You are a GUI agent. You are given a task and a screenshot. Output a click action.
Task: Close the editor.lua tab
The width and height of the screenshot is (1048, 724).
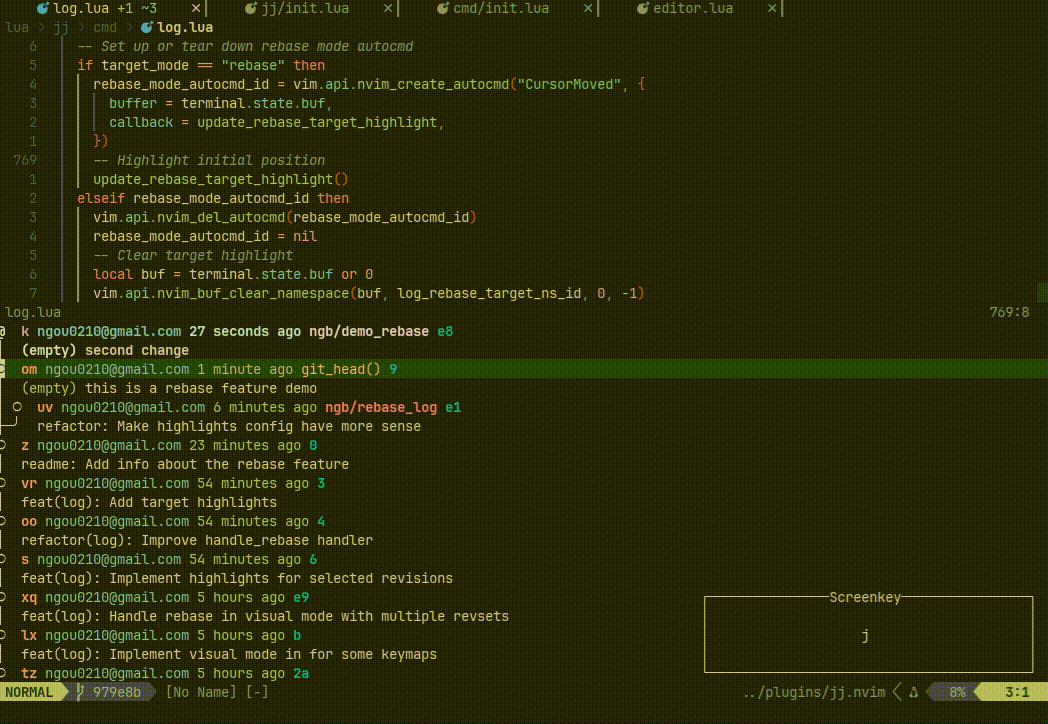(x=772, y=9)
